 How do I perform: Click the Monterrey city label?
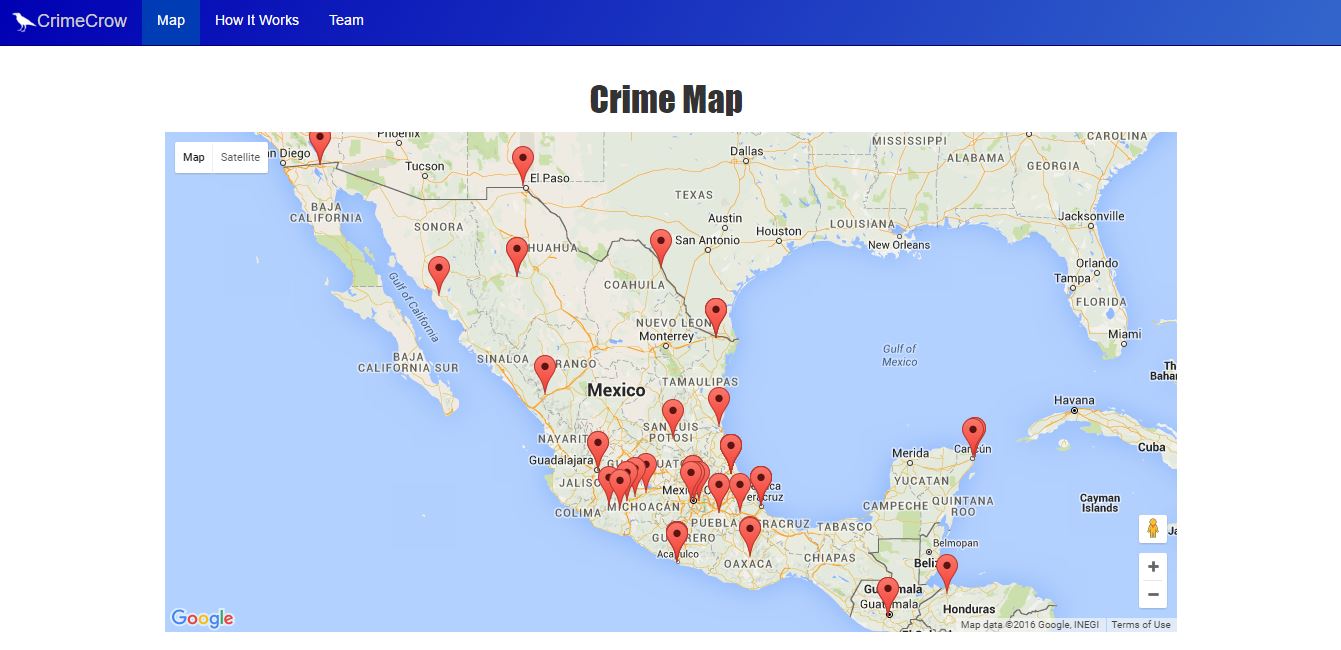(665, 337)
